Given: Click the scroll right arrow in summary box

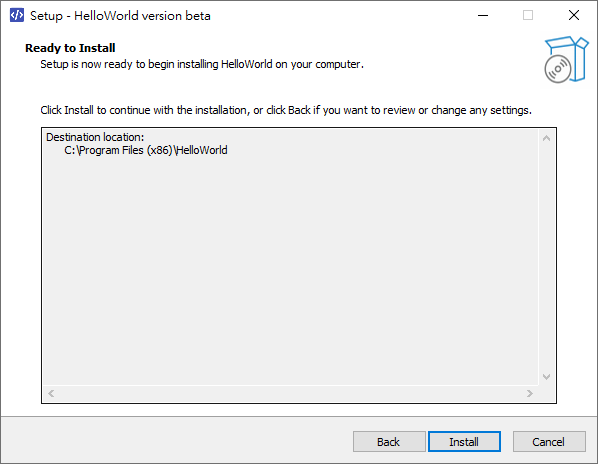Looking at the screenshot, I should 530,393.
